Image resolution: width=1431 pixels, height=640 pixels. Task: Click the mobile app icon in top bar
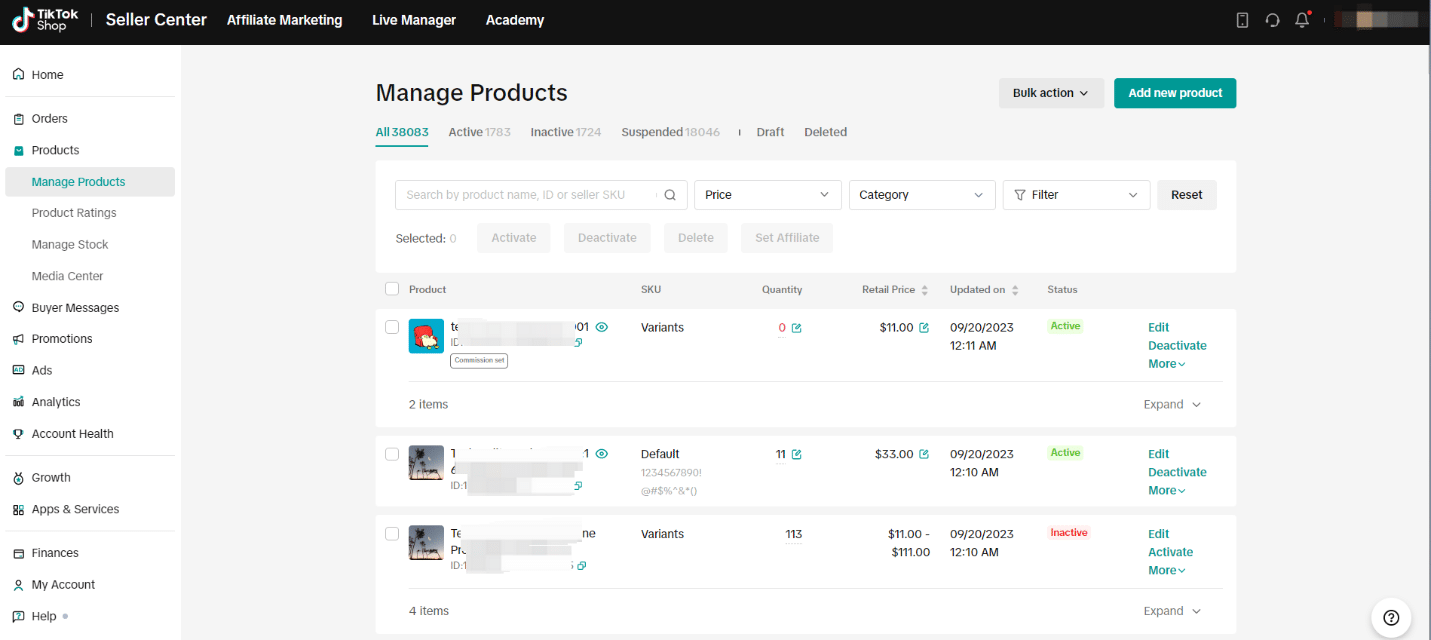coord(1242,19)
